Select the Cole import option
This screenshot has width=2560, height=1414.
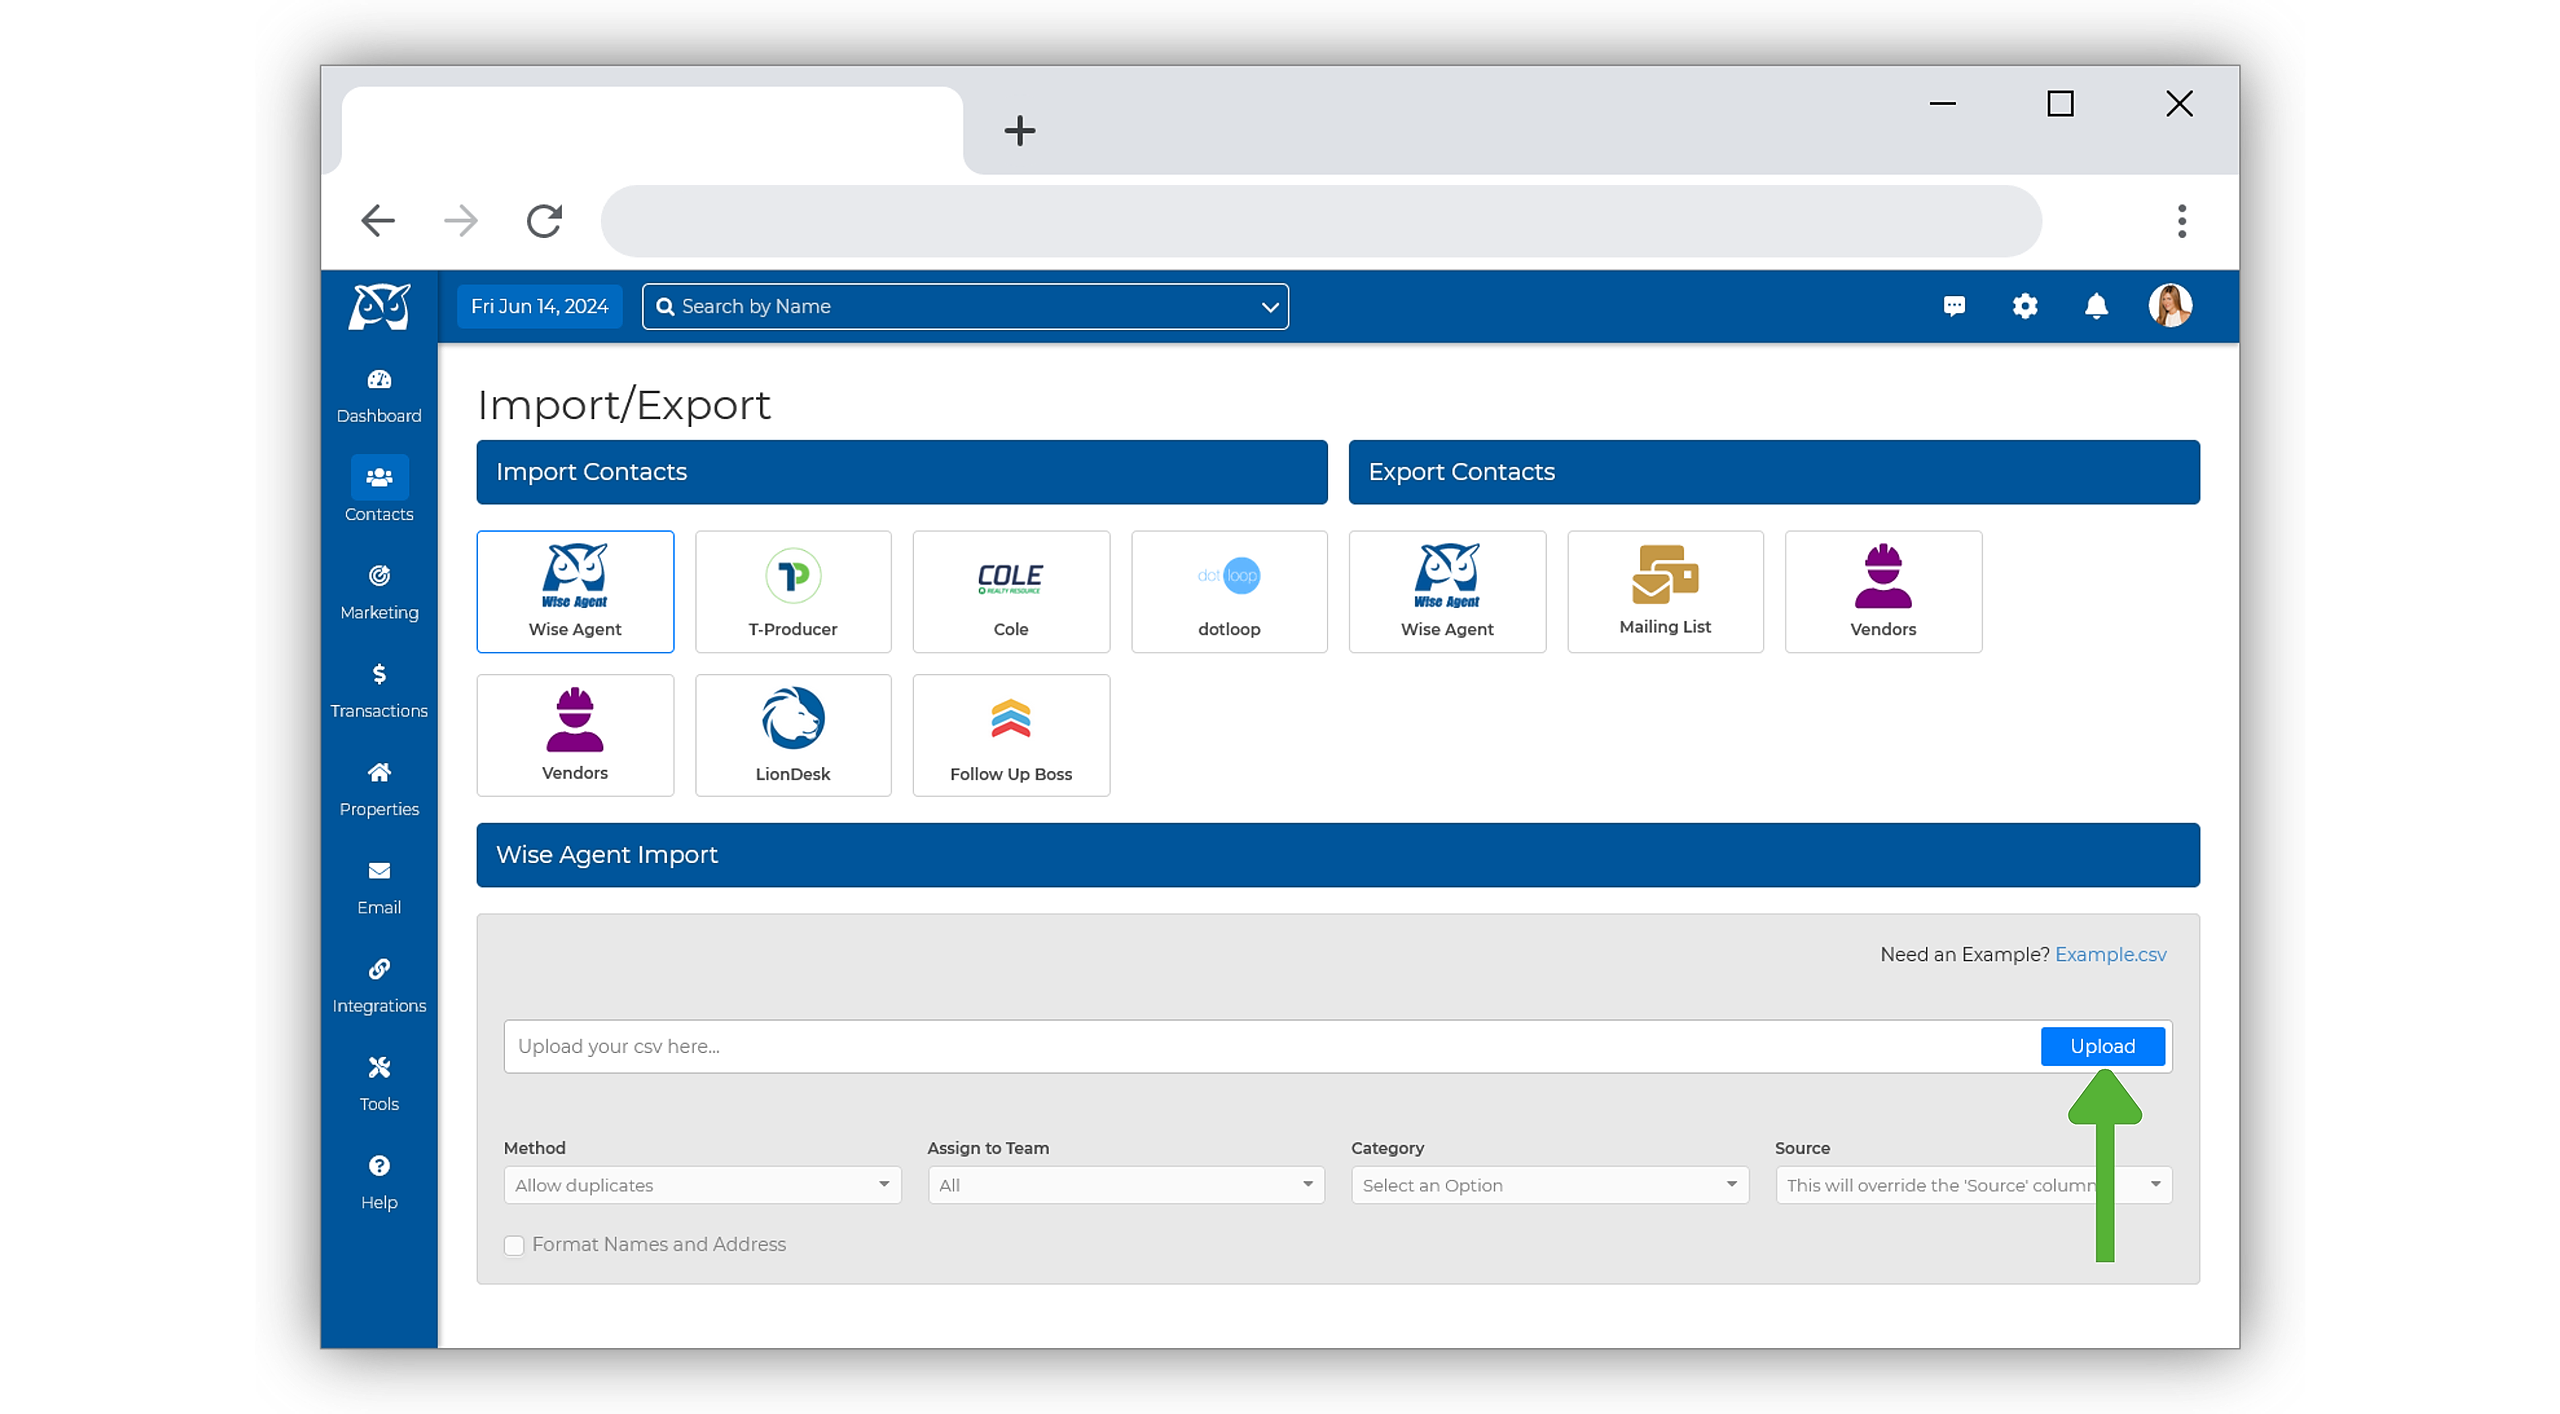1011,591
